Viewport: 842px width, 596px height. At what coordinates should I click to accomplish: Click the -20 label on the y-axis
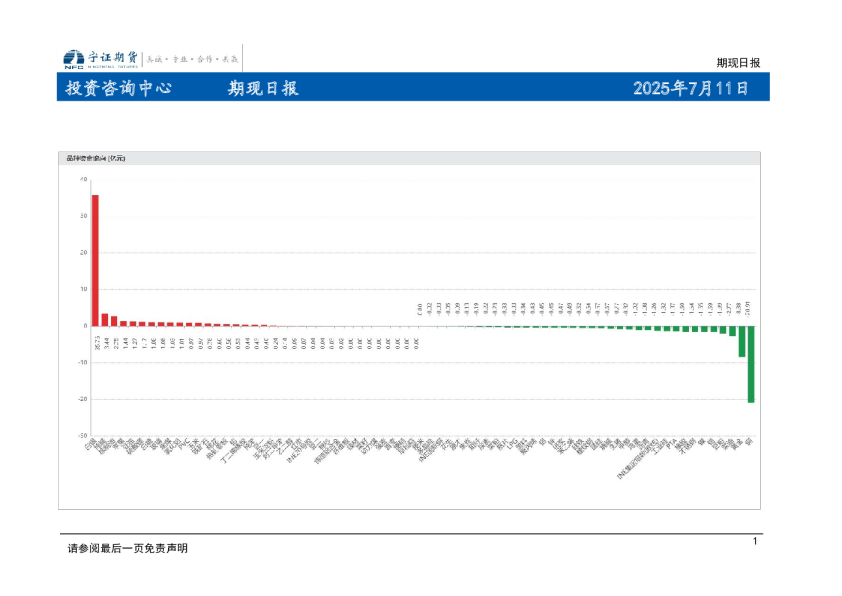[83, 399]
